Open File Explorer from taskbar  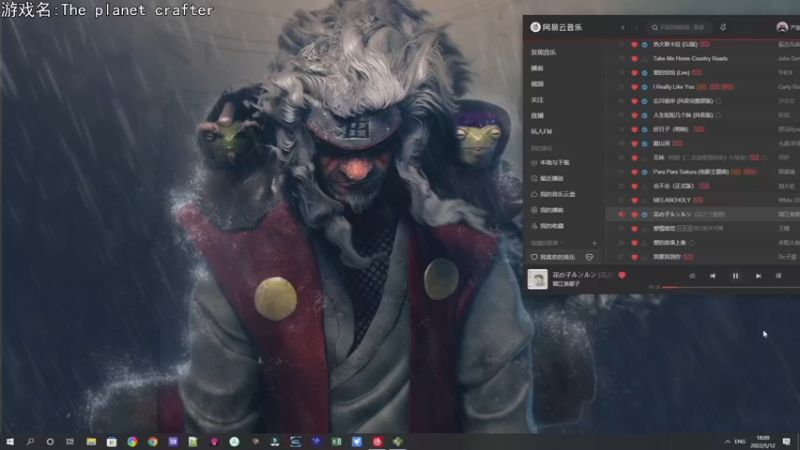point(91,442)
